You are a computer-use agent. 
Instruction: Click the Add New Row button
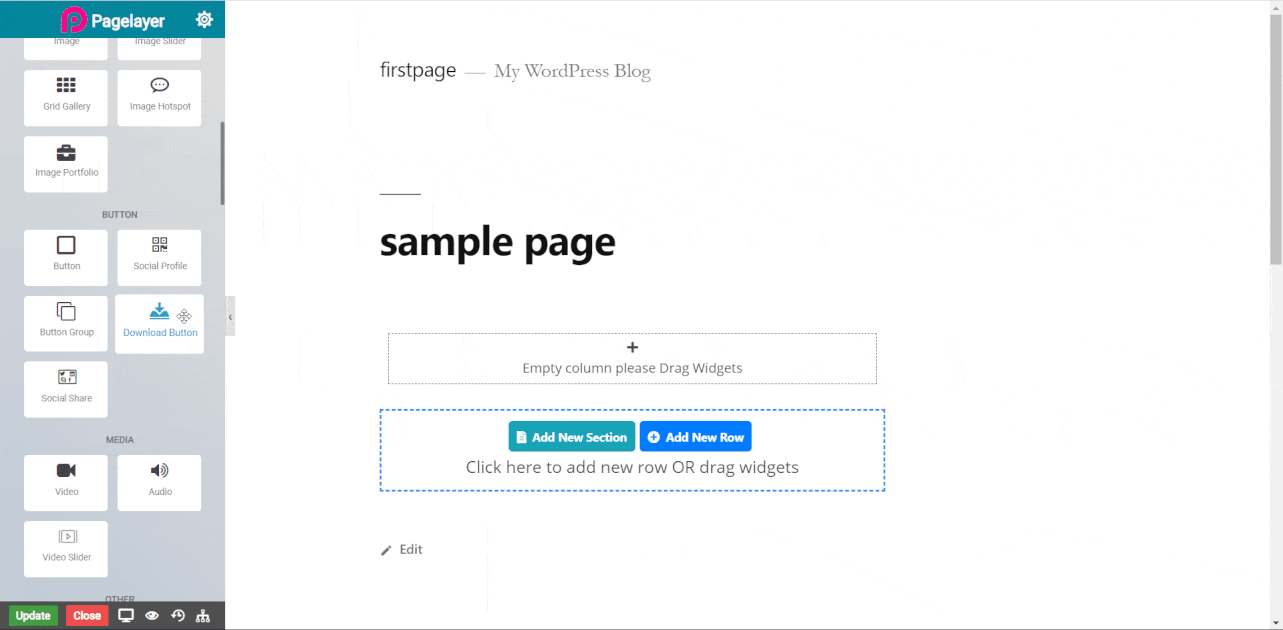click(695, 436)
